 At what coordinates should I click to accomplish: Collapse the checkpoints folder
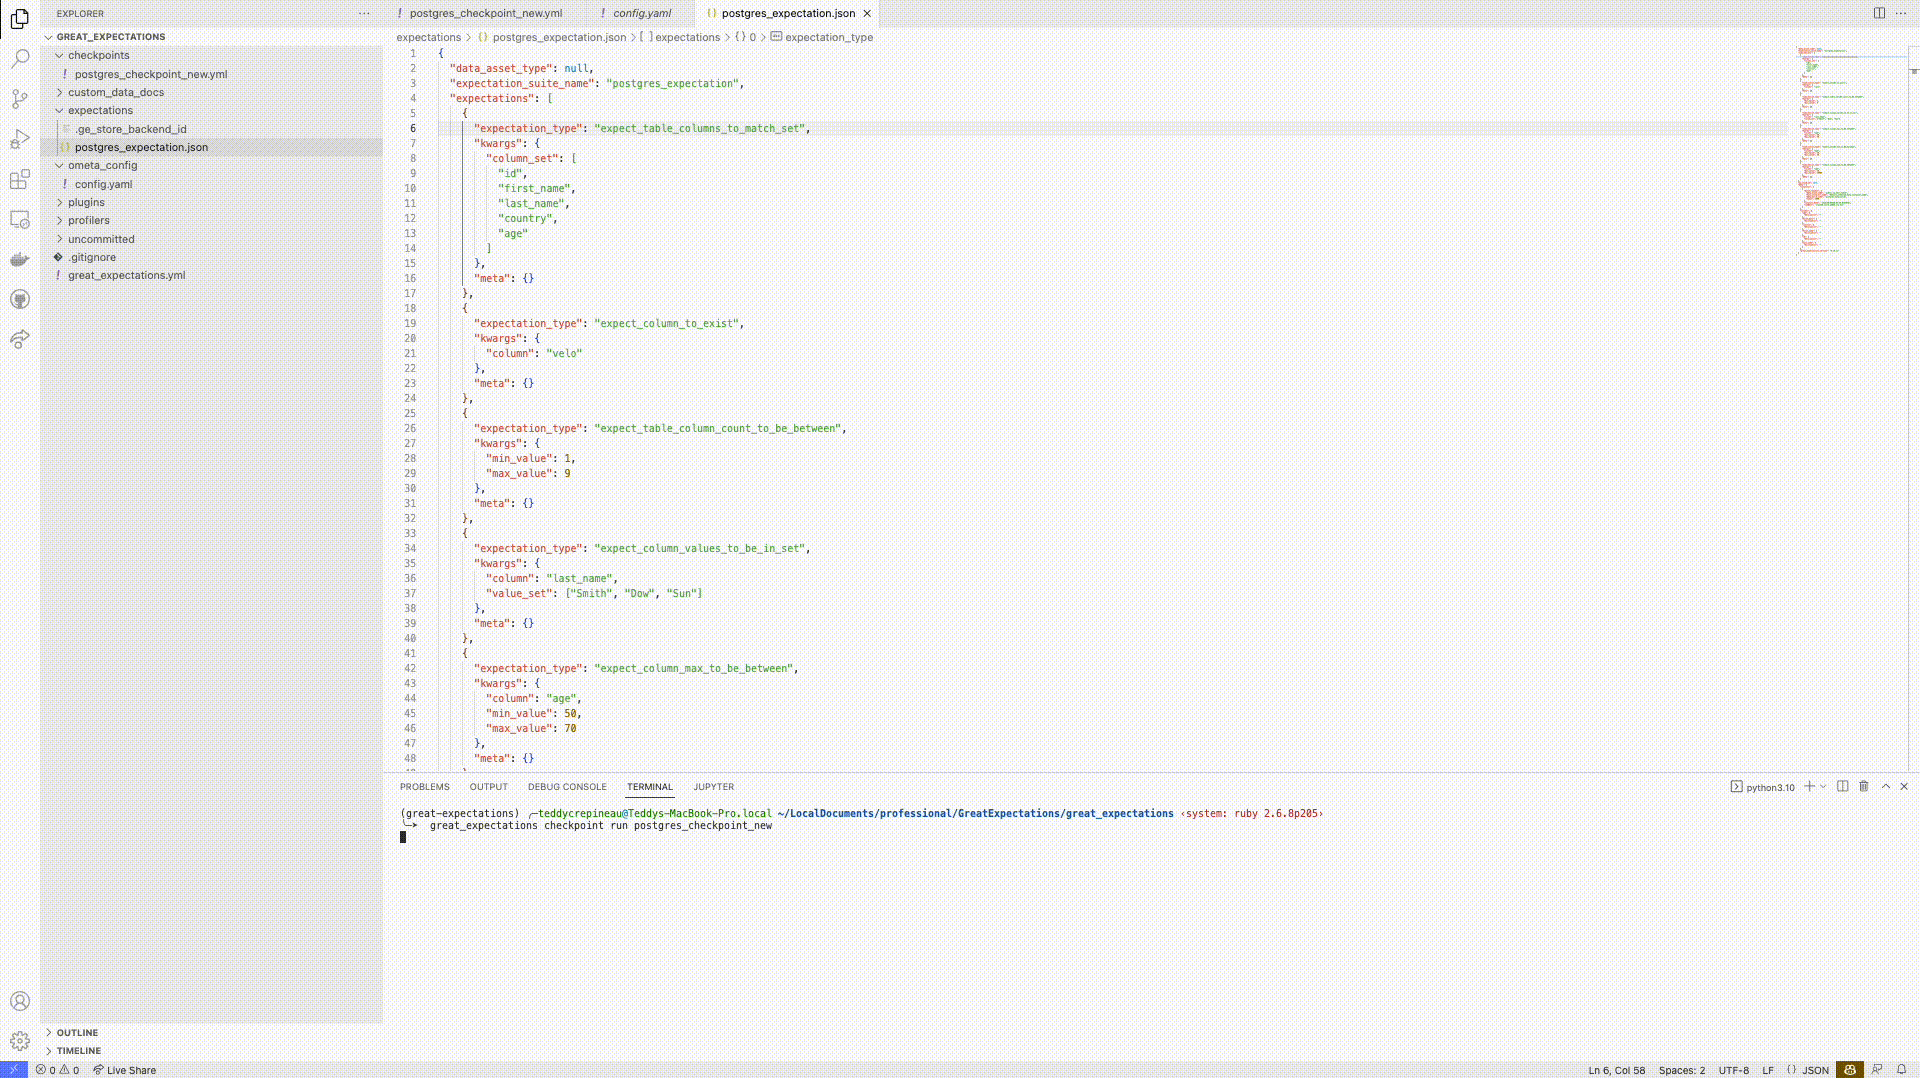[98, 55]
